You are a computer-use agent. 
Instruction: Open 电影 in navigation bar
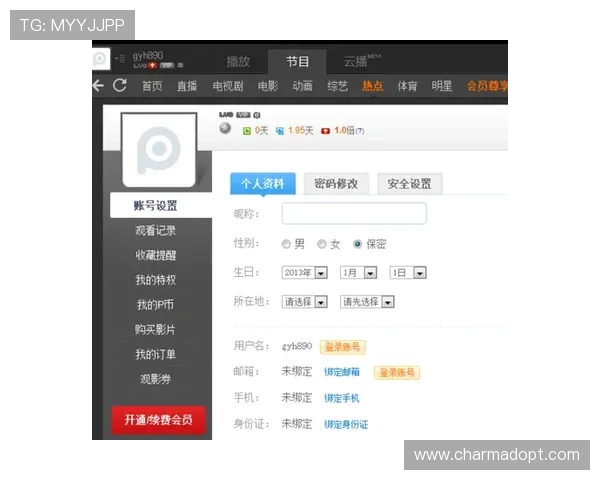pyautogui.click(x=268, y=86)
